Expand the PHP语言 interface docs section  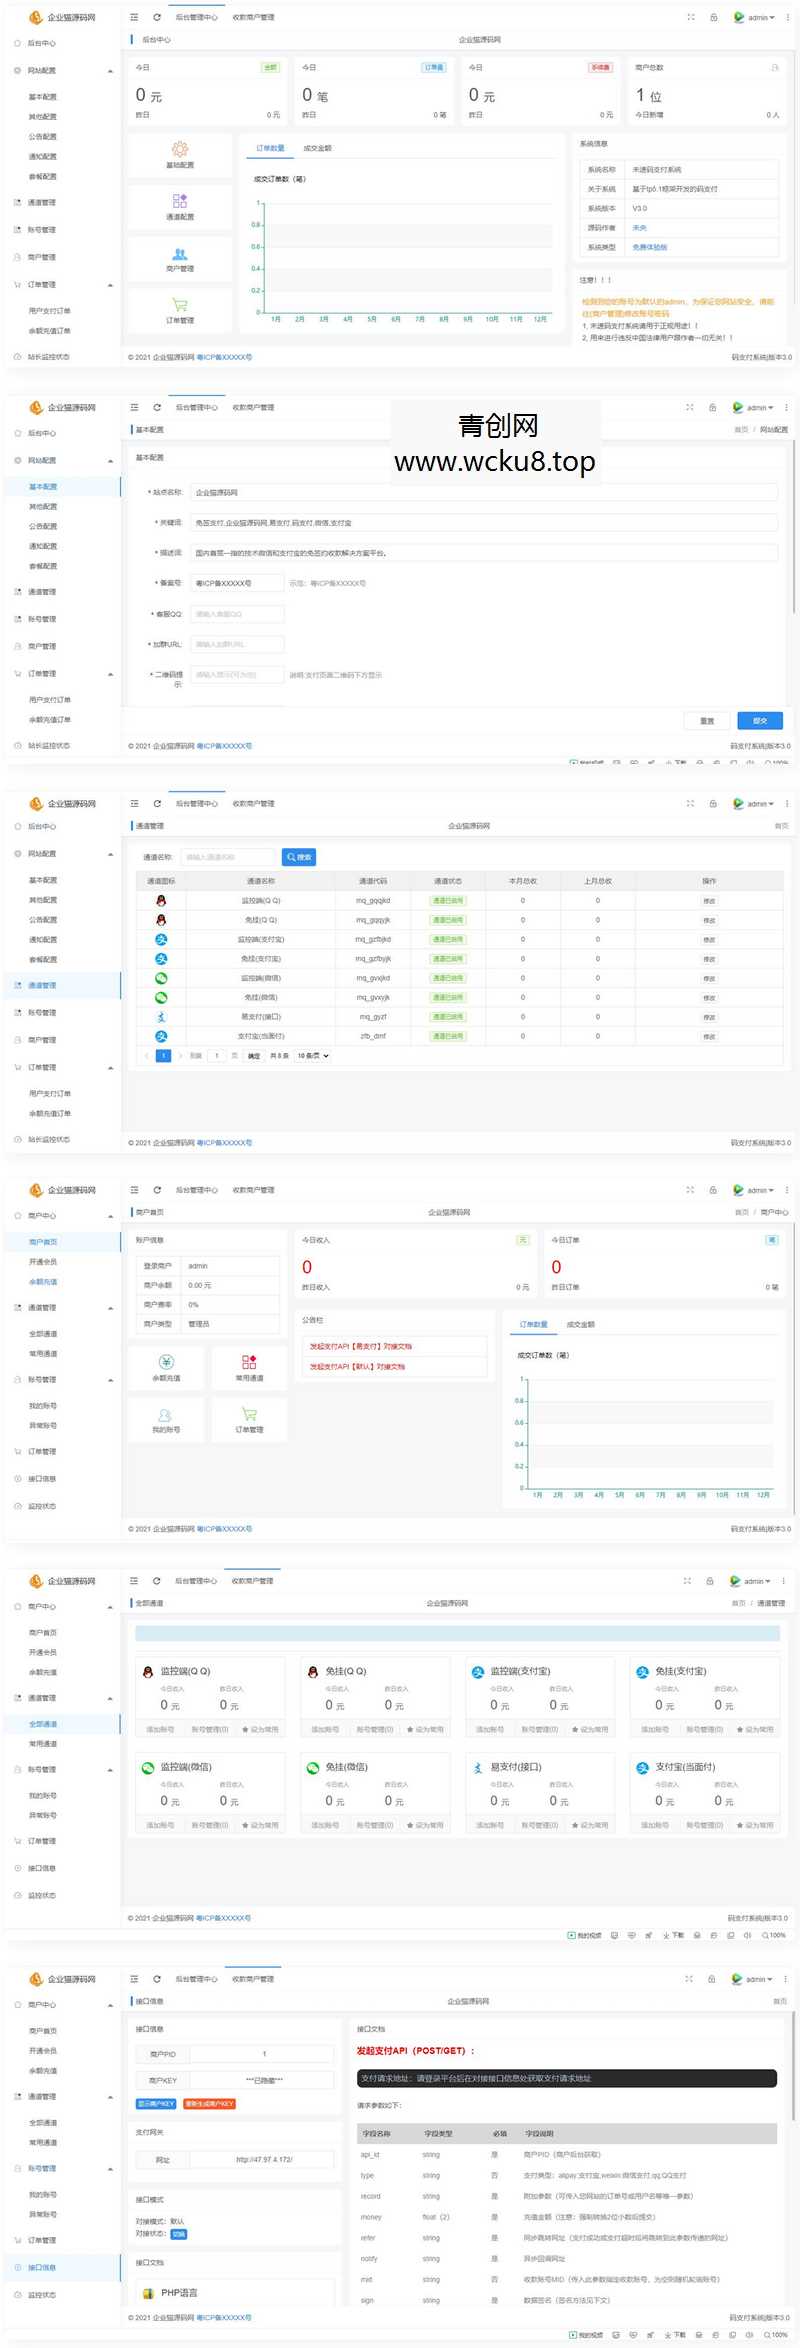click(178, 2293)
